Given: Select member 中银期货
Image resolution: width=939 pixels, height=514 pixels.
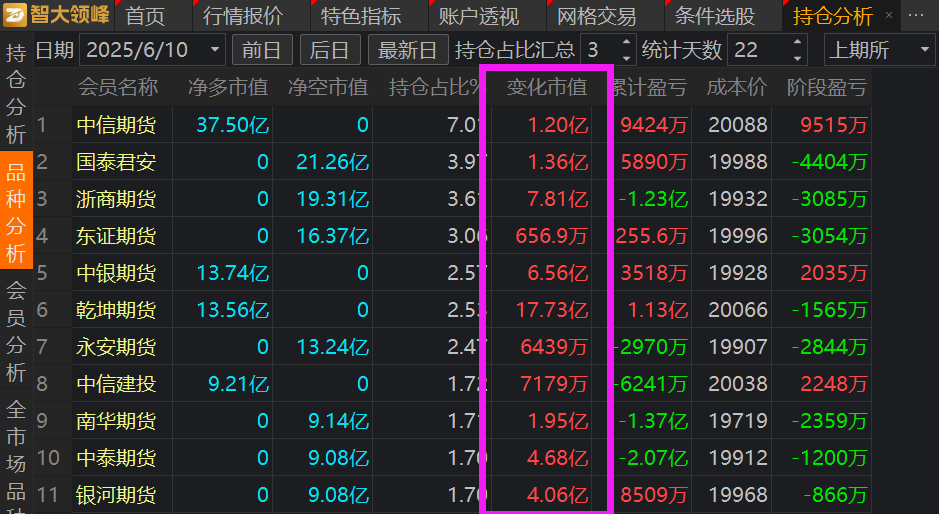Looking at the screenshot, I should 116,273.
